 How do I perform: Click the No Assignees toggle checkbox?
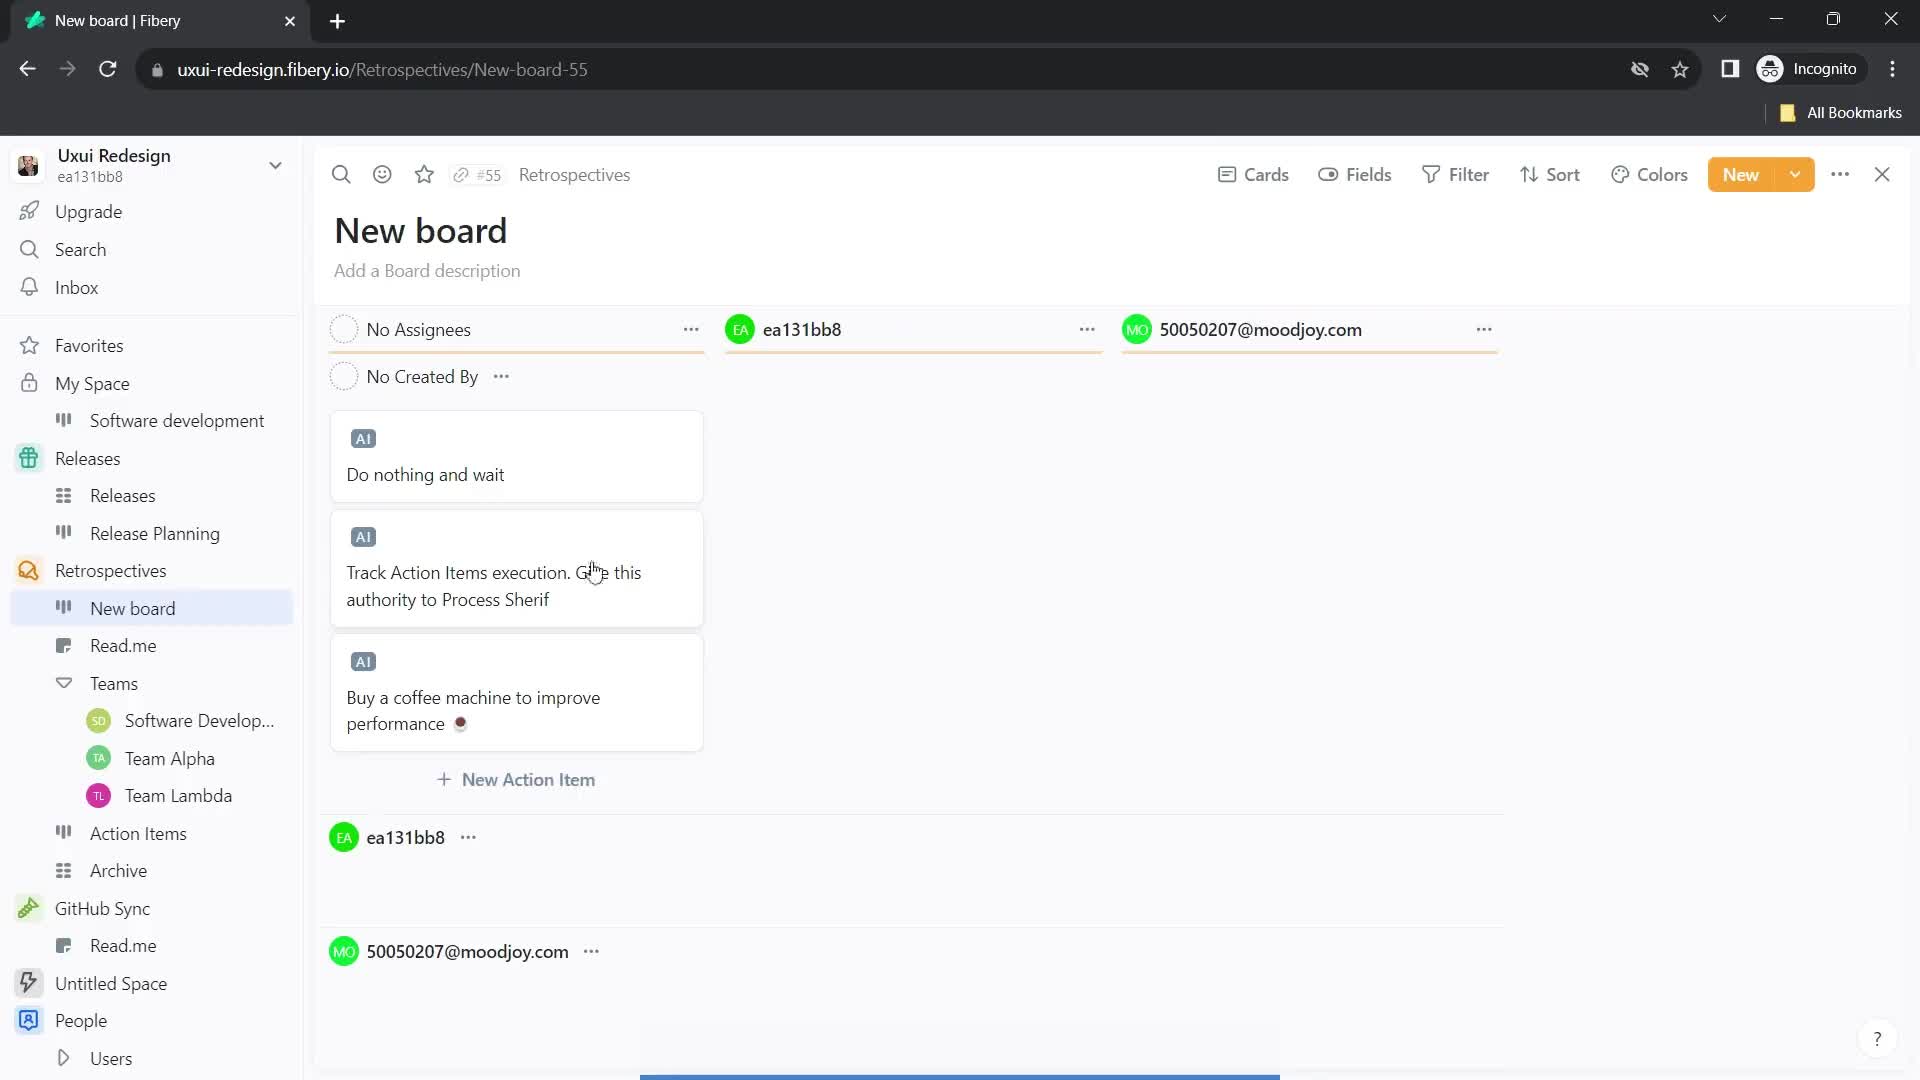(343, 330)
